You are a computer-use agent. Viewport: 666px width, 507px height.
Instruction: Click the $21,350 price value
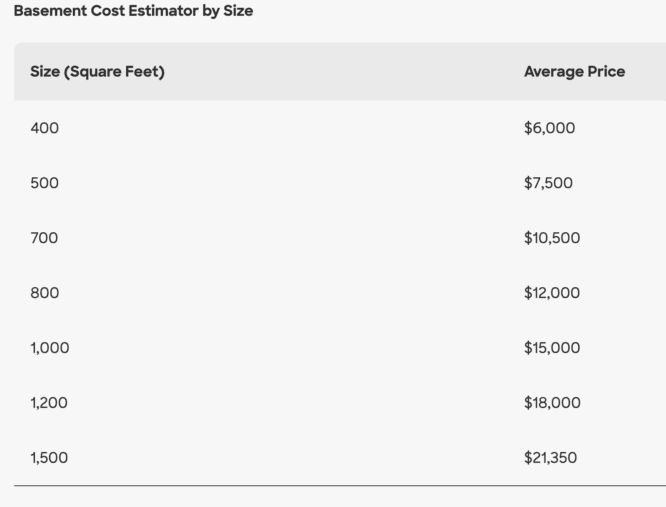coord(550,458)
